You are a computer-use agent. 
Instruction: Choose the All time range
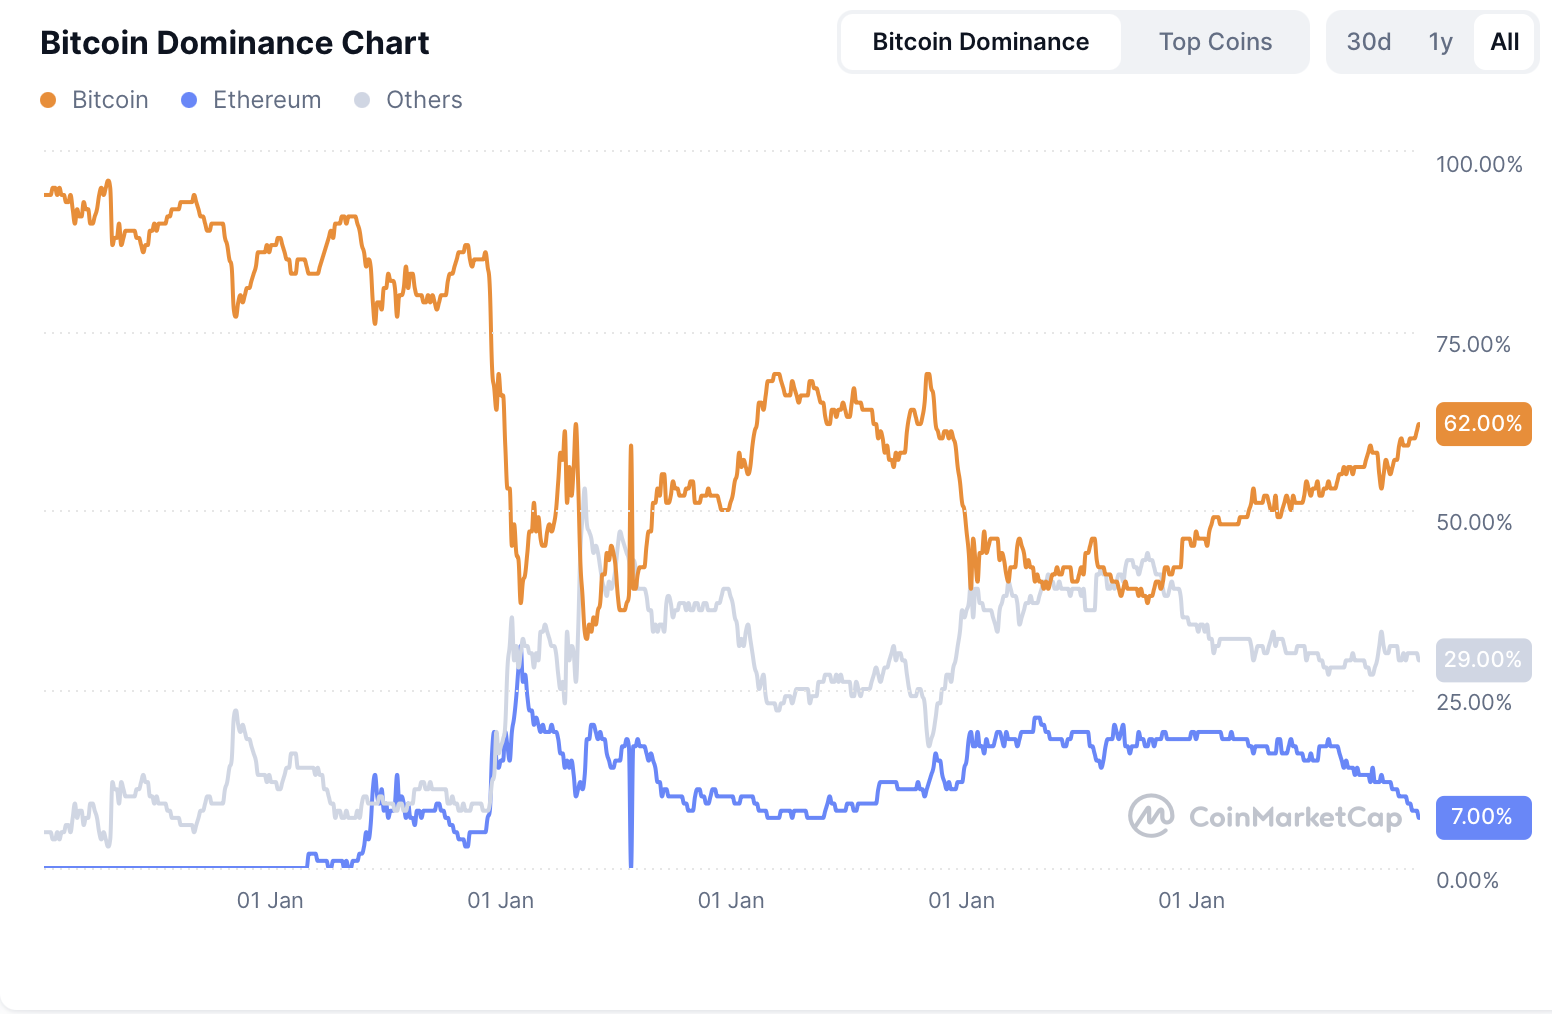1504,42
